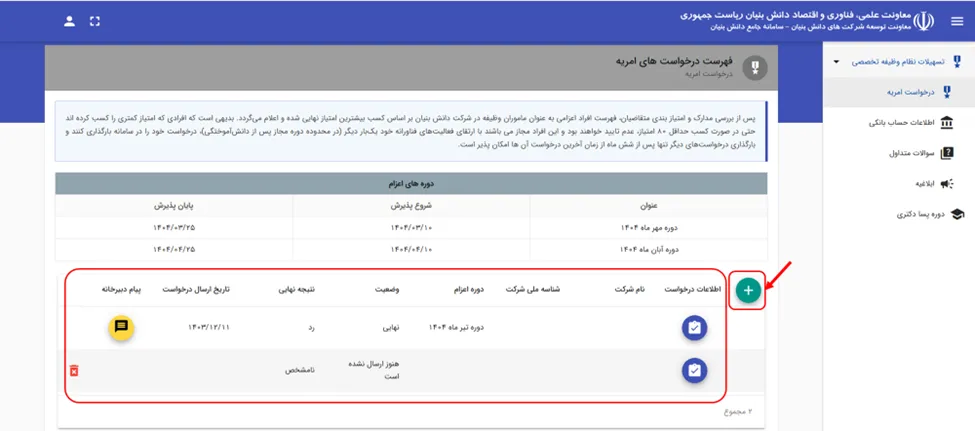Click the نهایی status cell
This screenshot has height=431, width=975.
click(x=389, y=327)
